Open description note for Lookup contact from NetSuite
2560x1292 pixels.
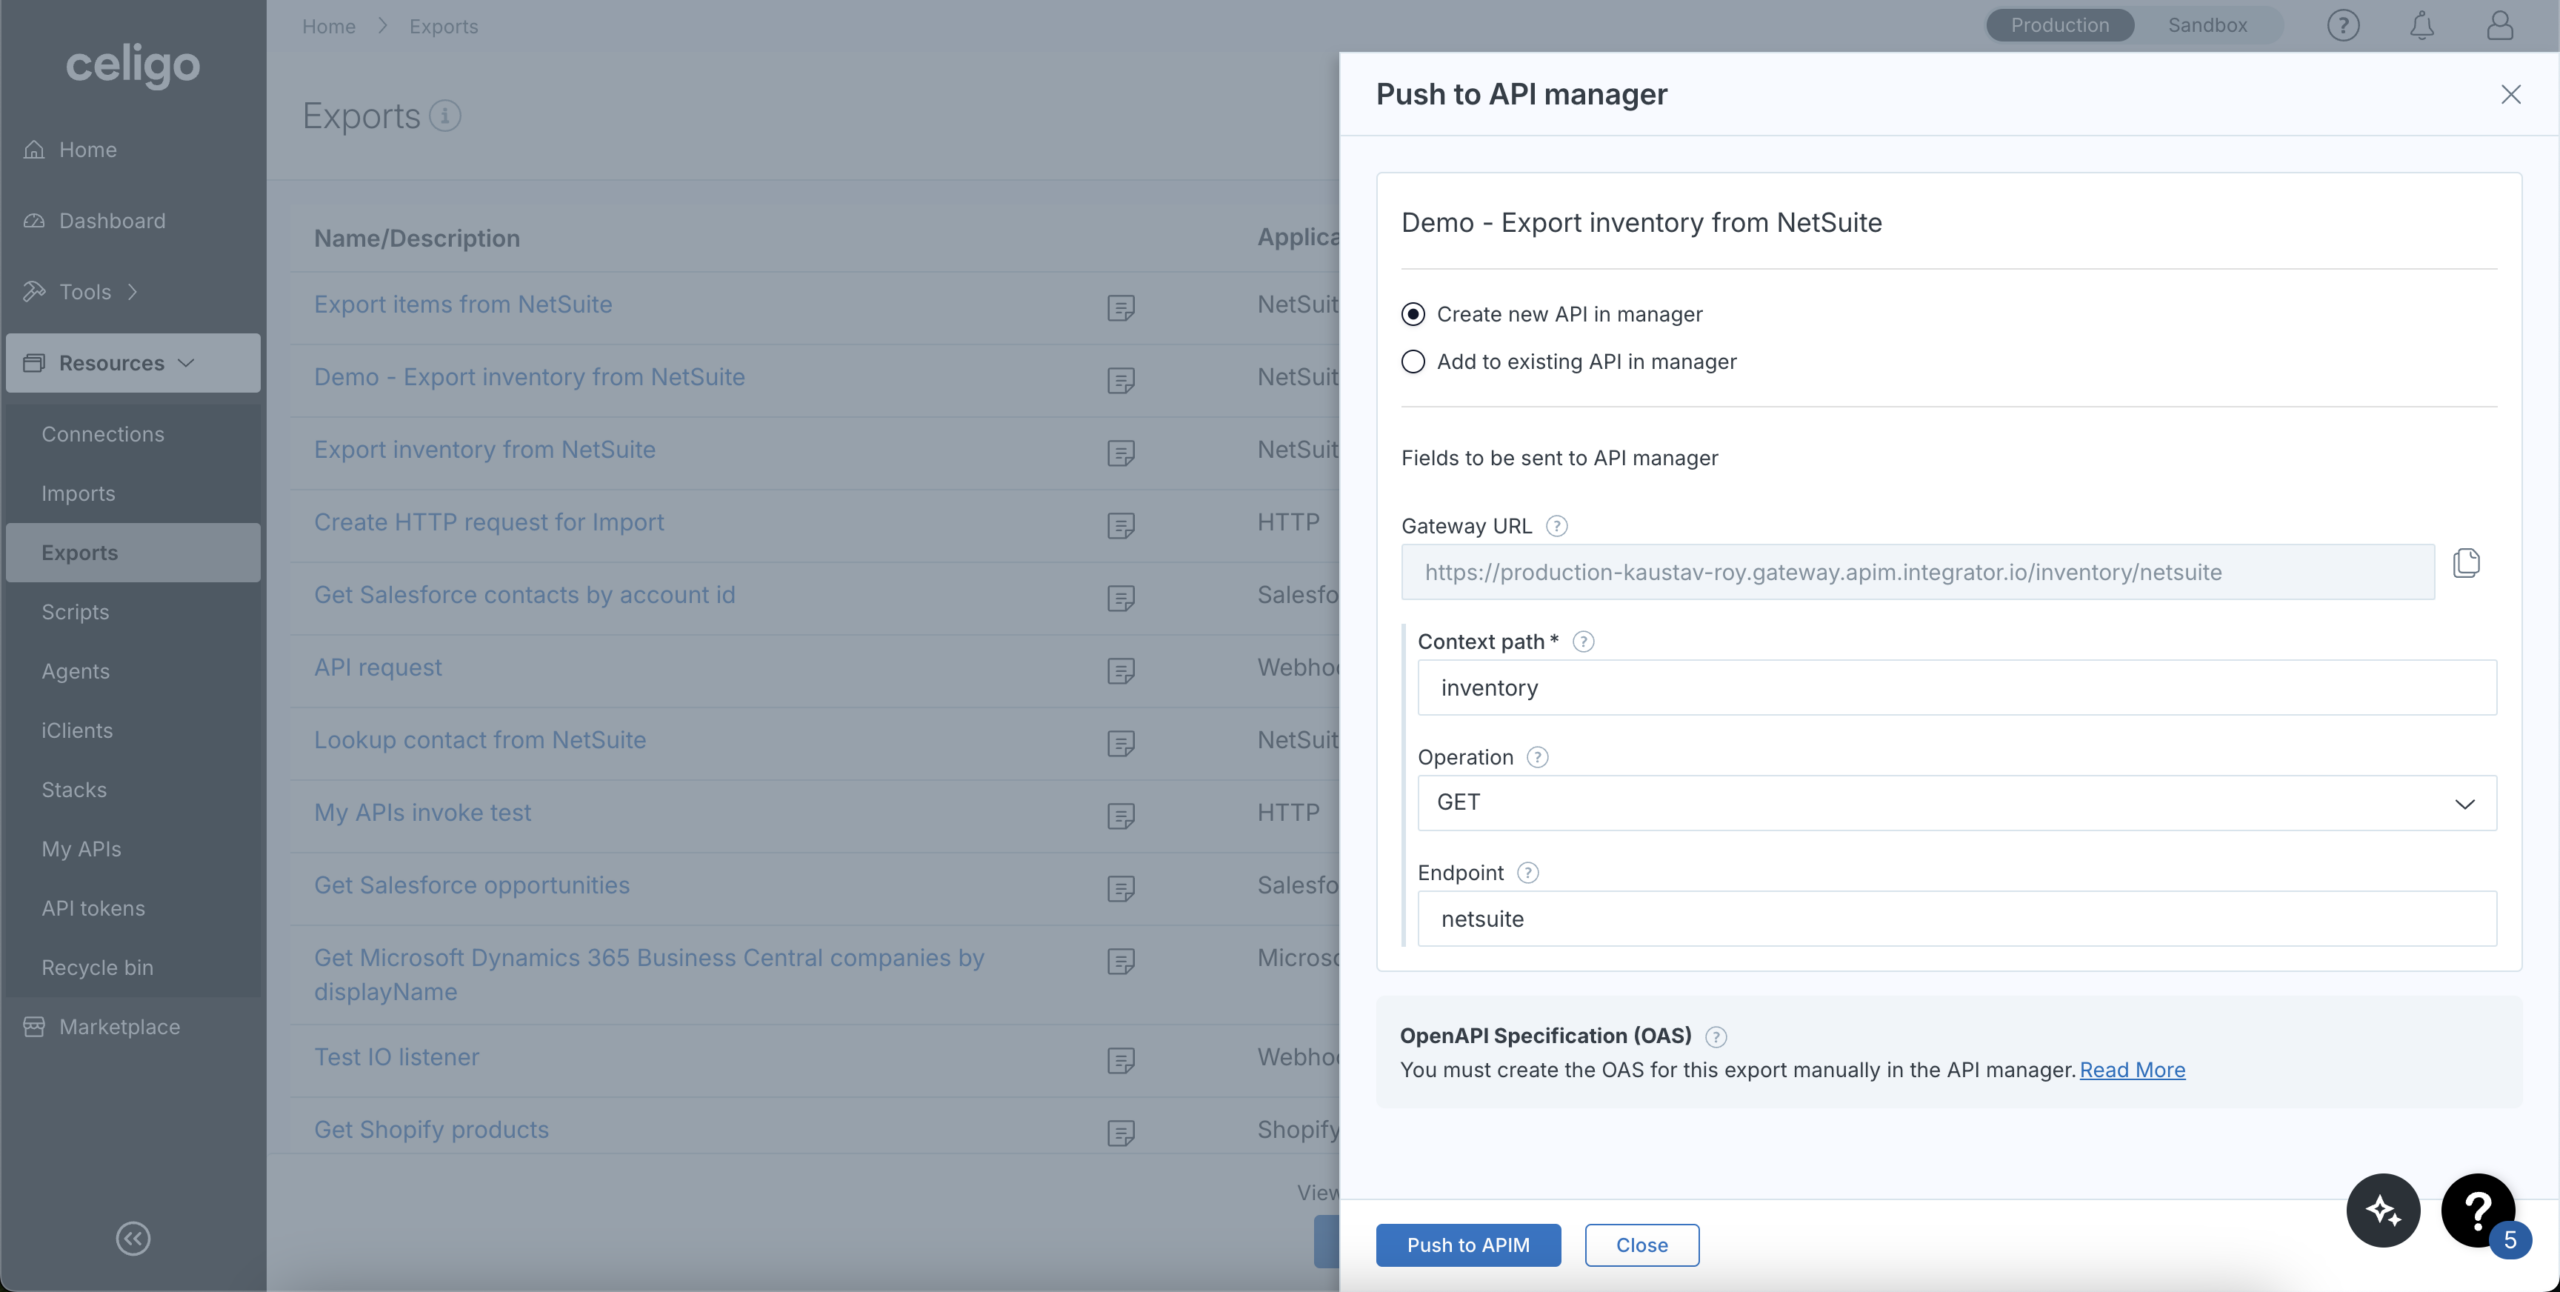click(1120, 744)
